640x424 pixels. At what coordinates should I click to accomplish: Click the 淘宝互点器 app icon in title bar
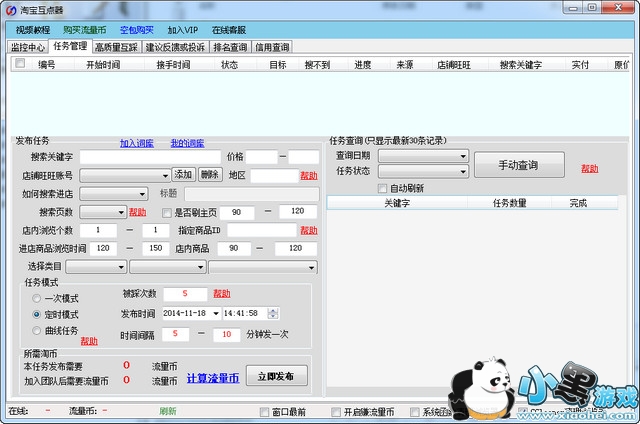coord(10,9)
